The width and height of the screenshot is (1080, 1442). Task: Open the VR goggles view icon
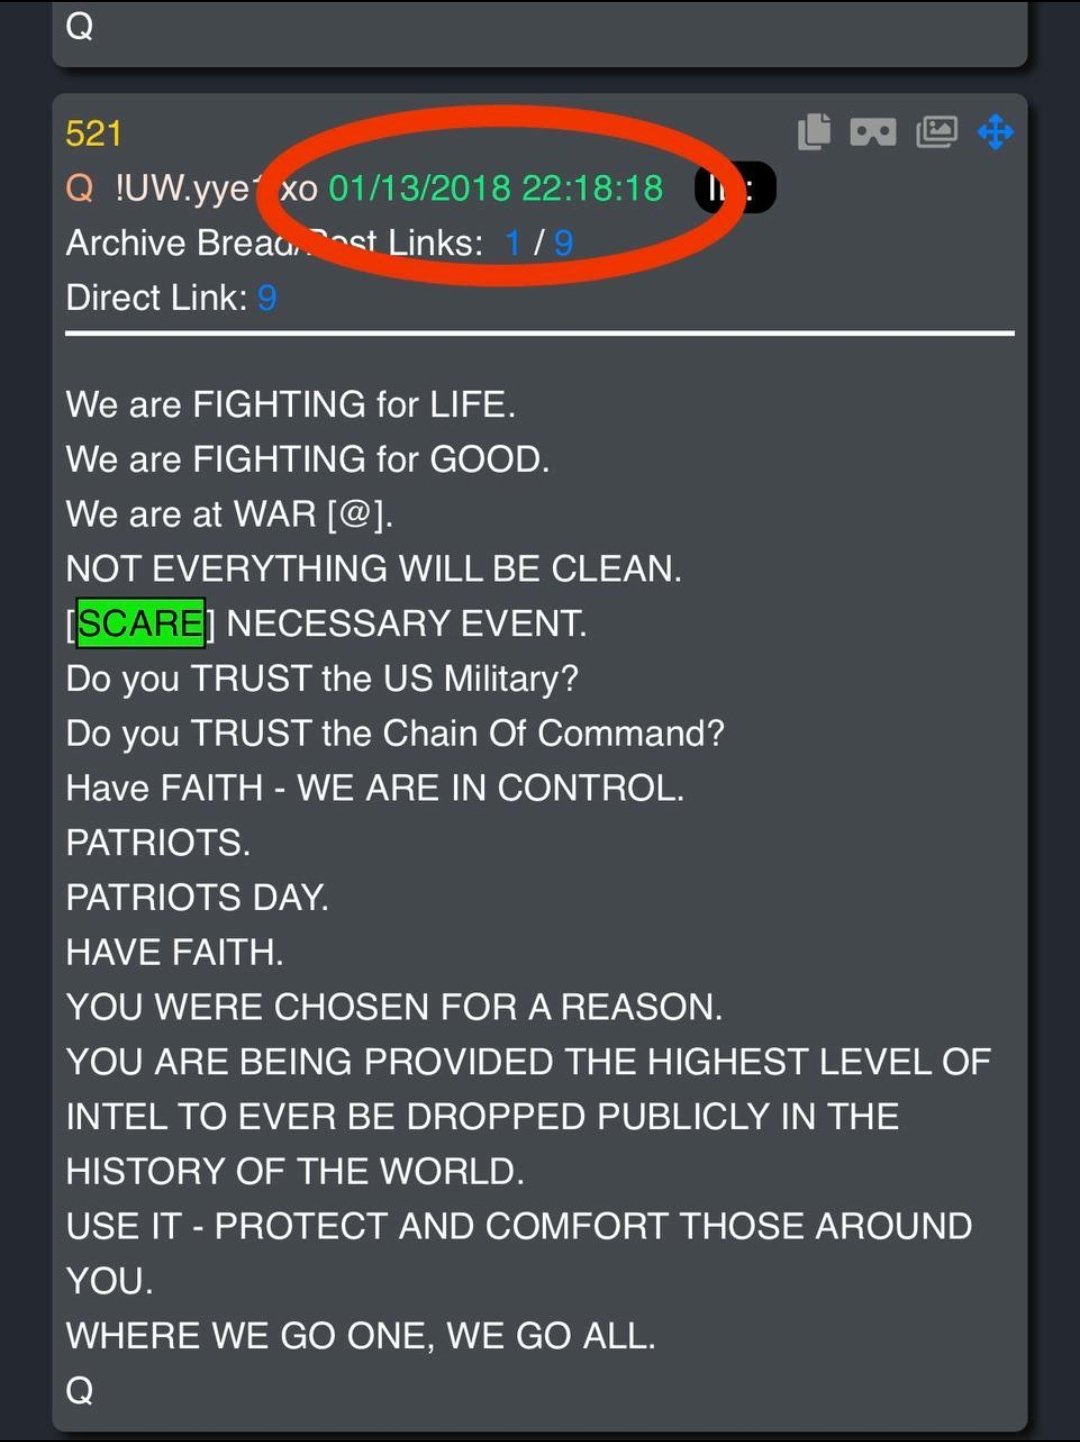point(873,132)
